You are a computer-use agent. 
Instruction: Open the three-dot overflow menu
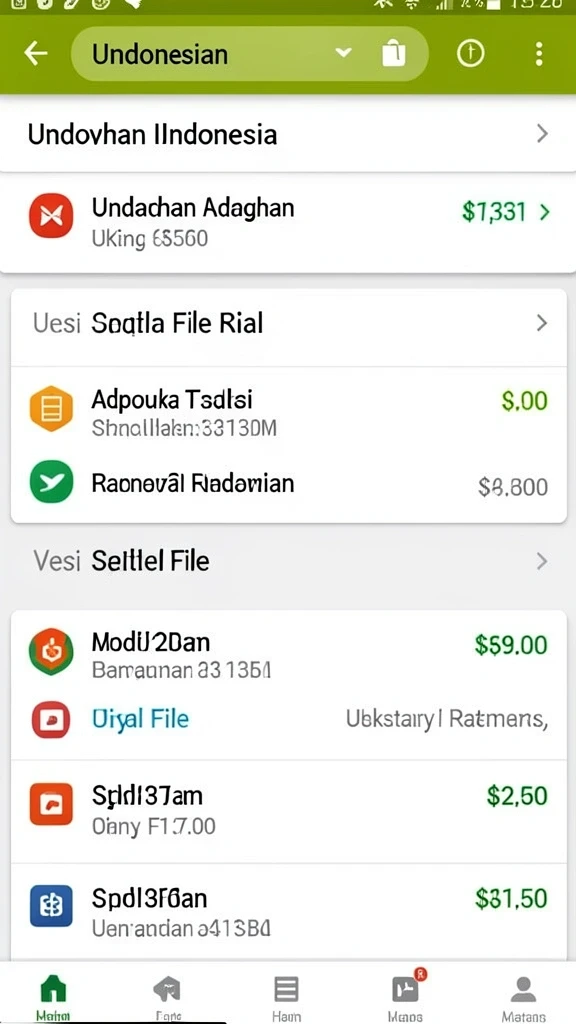[x=539, y=54]
